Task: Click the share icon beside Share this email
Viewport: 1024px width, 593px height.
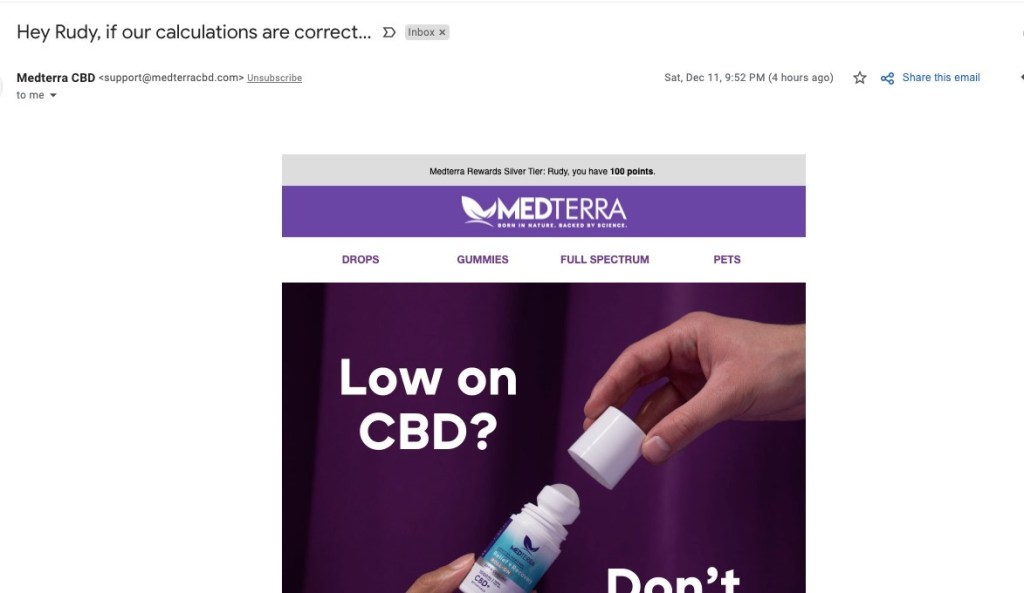Action: [x=887, y=78]
